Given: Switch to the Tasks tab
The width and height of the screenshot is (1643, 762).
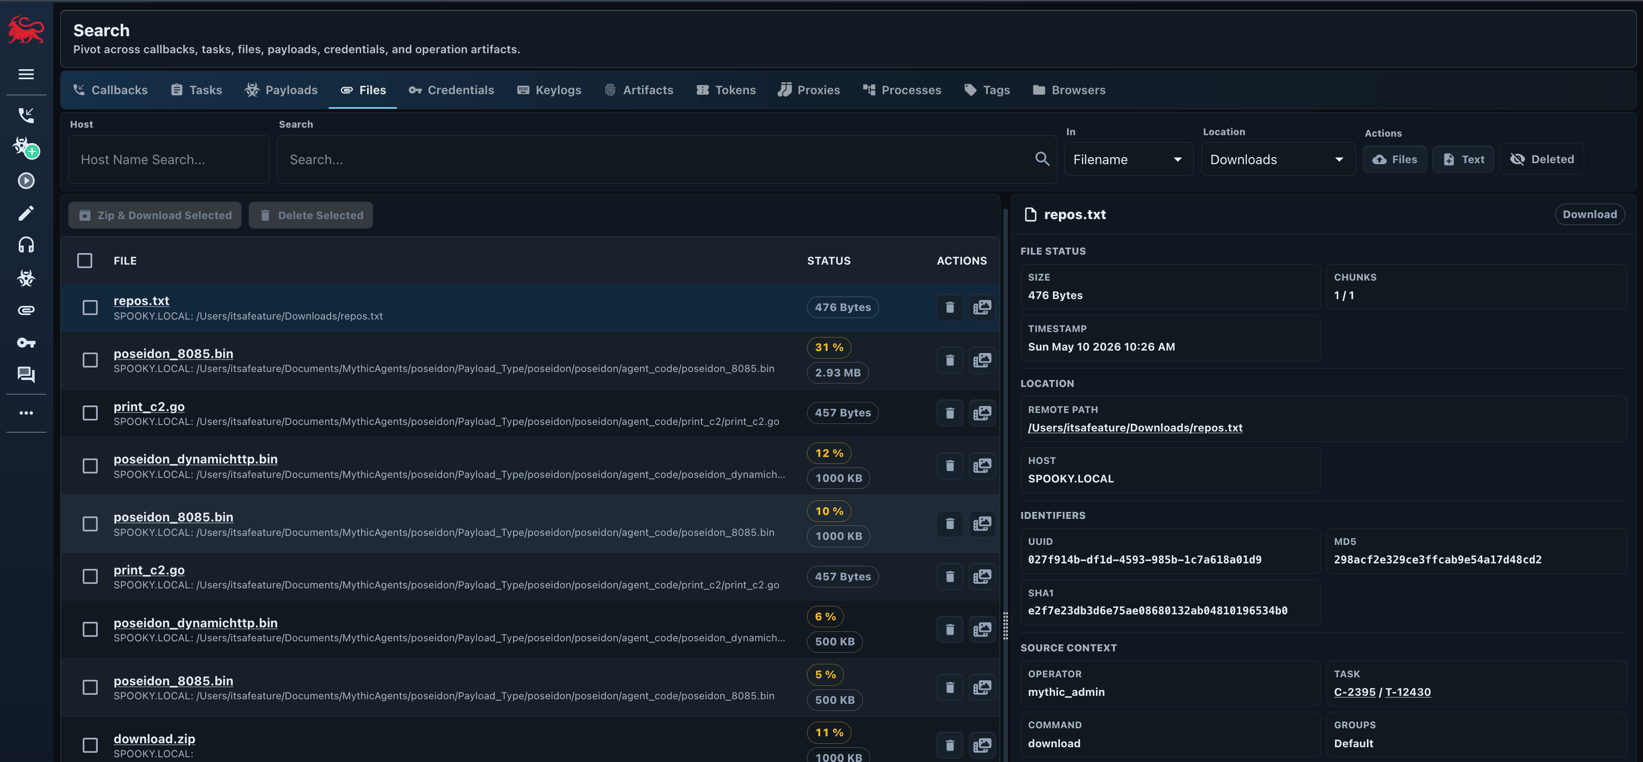Looking at the screenshot, I should [x=196, y=90].
